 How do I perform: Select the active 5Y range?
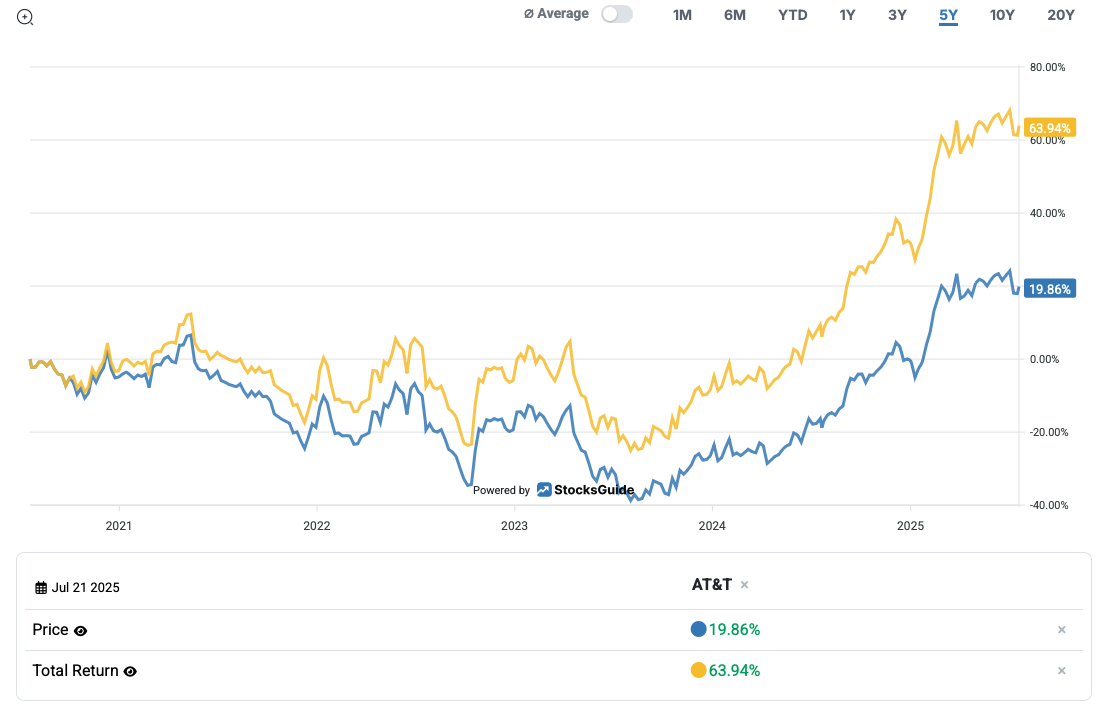(949, 15)
